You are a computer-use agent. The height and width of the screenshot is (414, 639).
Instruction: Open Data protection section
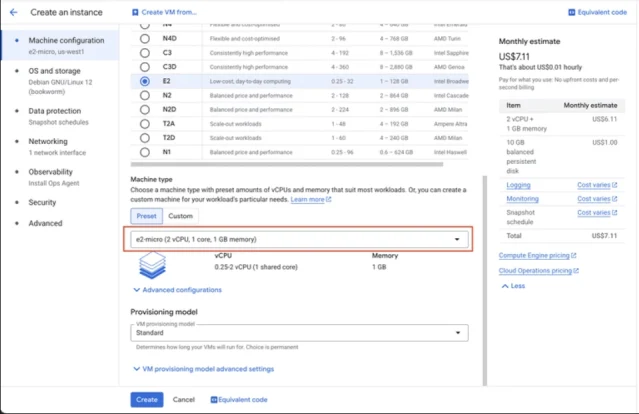[x=60, y=116]
